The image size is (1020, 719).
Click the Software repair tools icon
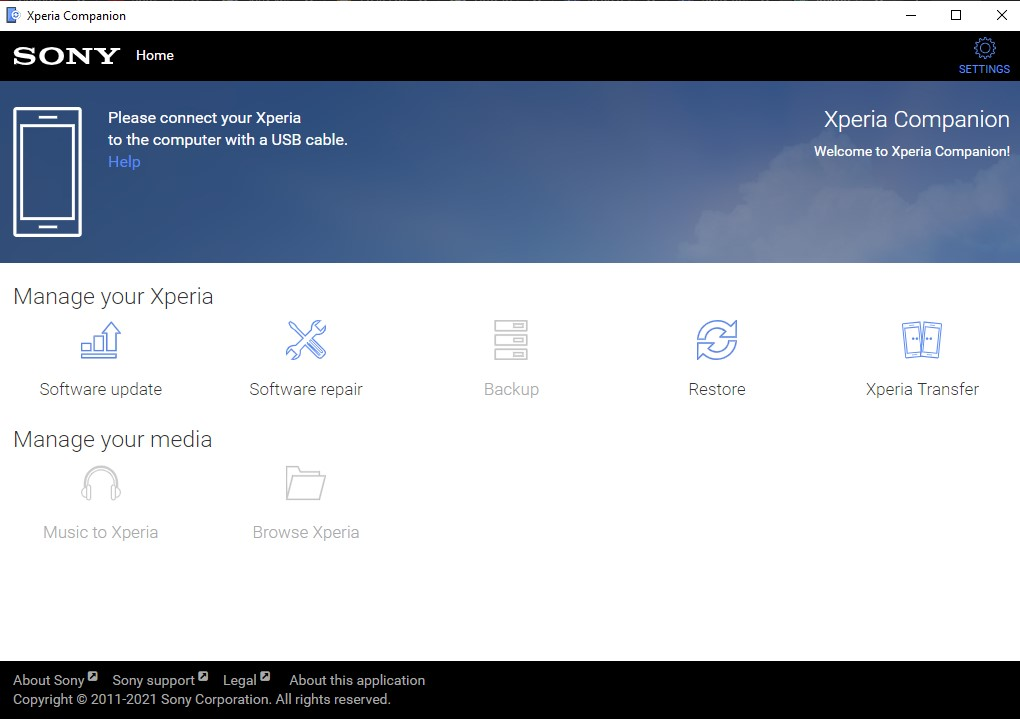[x=306, y=340]
